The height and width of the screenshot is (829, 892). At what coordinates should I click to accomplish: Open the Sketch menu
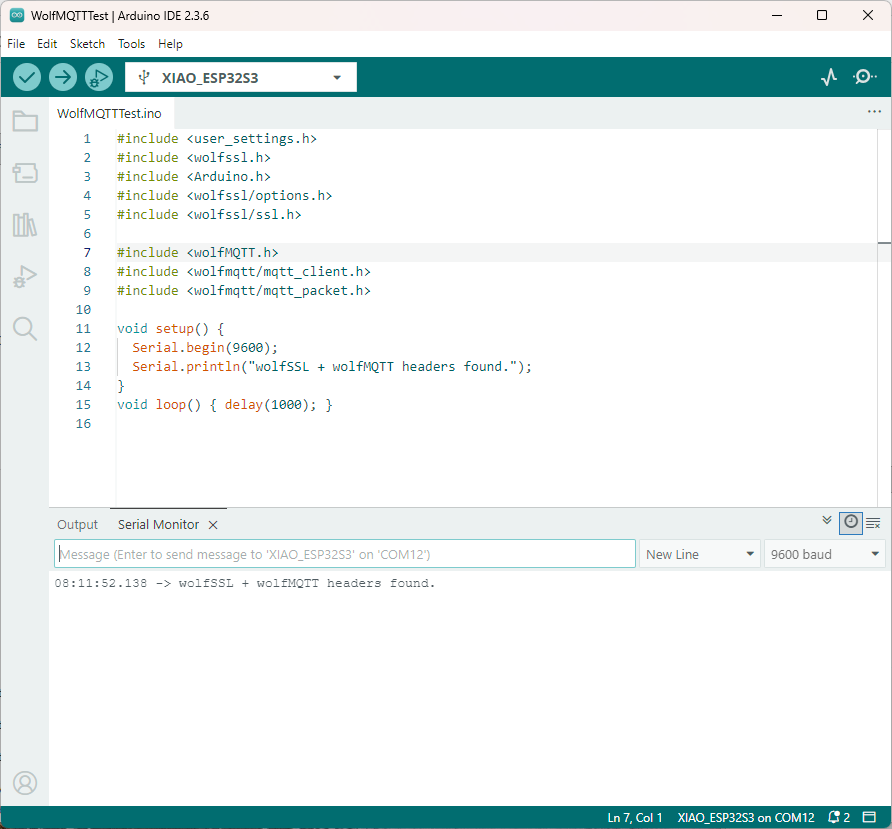click(87, 44)
